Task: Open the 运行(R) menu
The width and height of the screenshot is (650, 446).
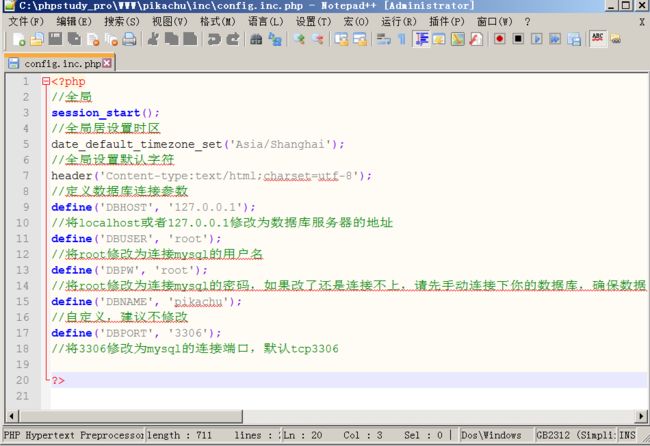Action: point(398,22)
